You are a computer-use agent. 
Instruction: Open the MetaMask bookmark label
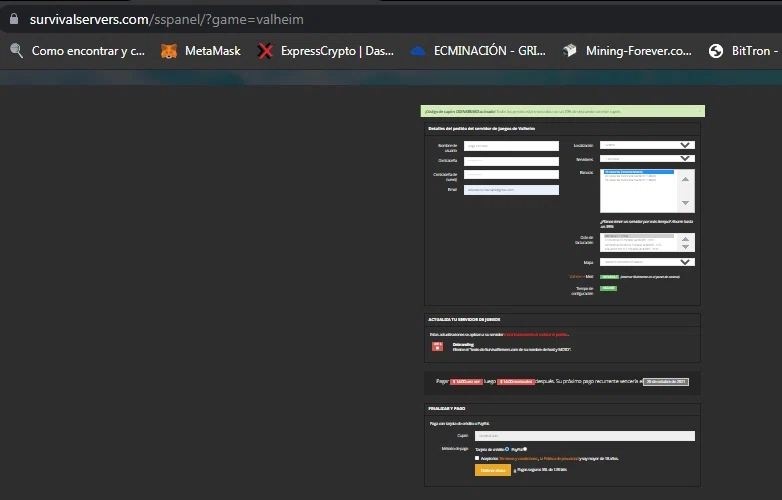pos(212,51)
